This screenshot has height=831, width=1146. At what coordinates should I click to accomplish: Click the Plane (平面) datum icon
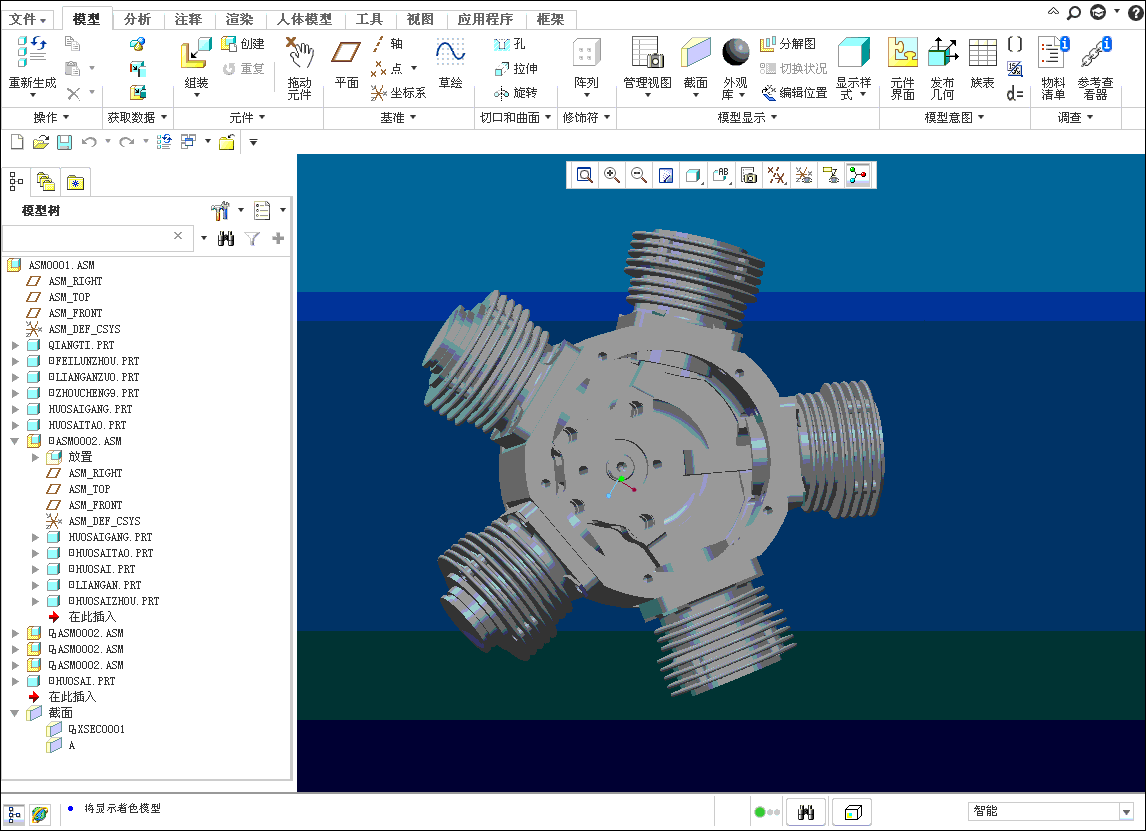tap(346, 53)
